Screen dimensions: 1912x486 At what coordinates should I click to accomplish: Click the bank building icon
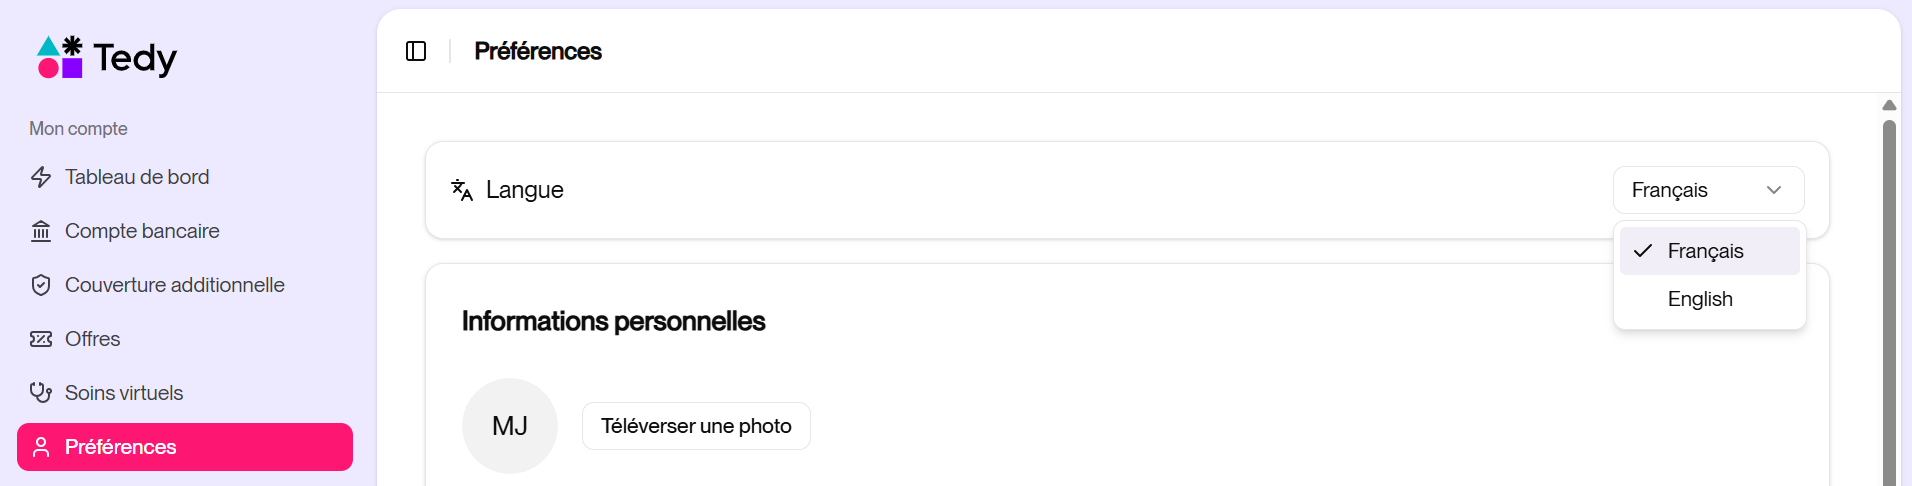[41, 231]
